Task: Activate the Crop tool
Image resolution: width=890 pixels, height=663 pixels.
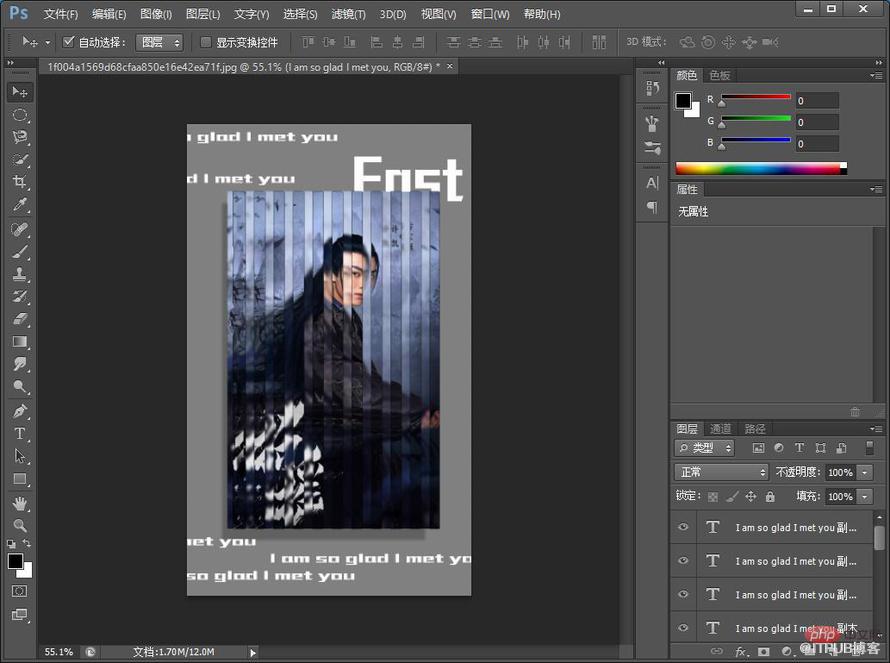Action: [x=20, y=182]
